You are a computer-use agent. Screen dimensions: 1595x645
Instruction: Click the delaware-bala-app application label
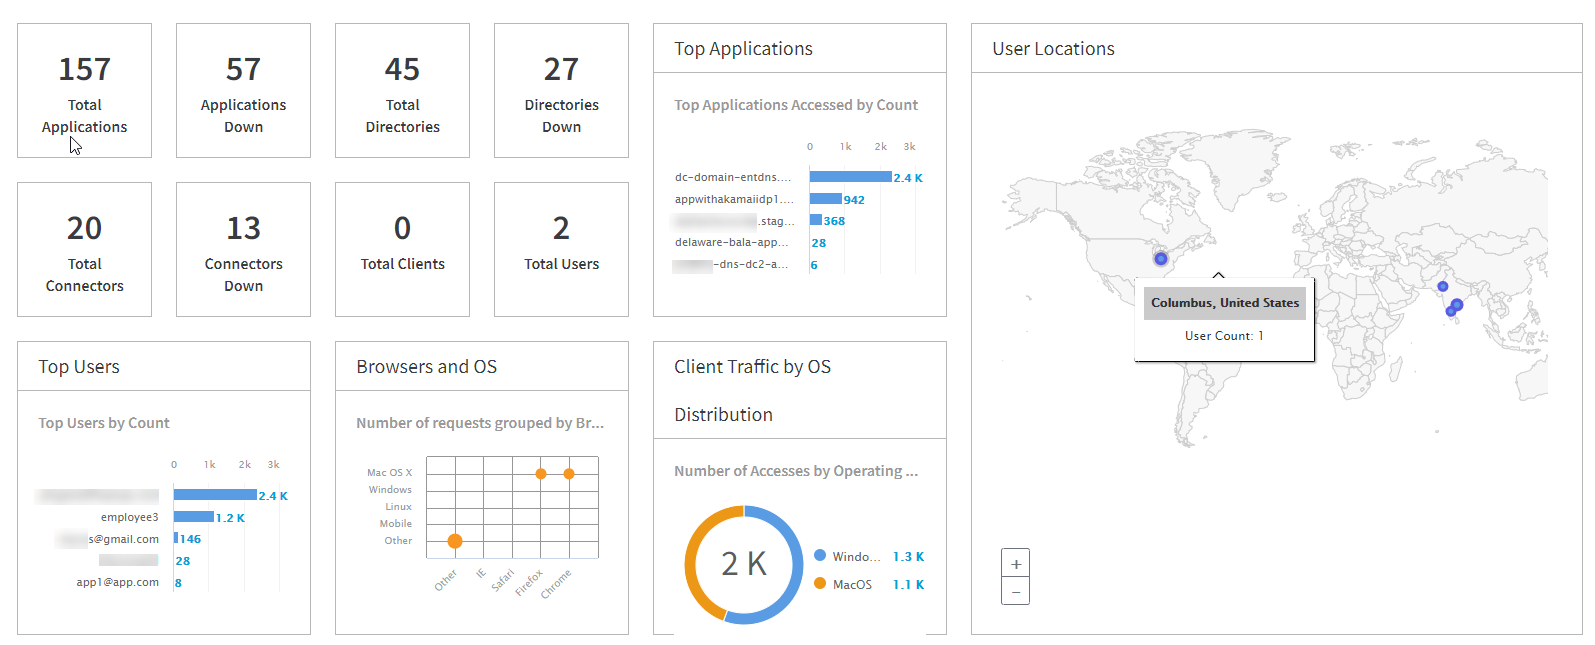[731, 242]
